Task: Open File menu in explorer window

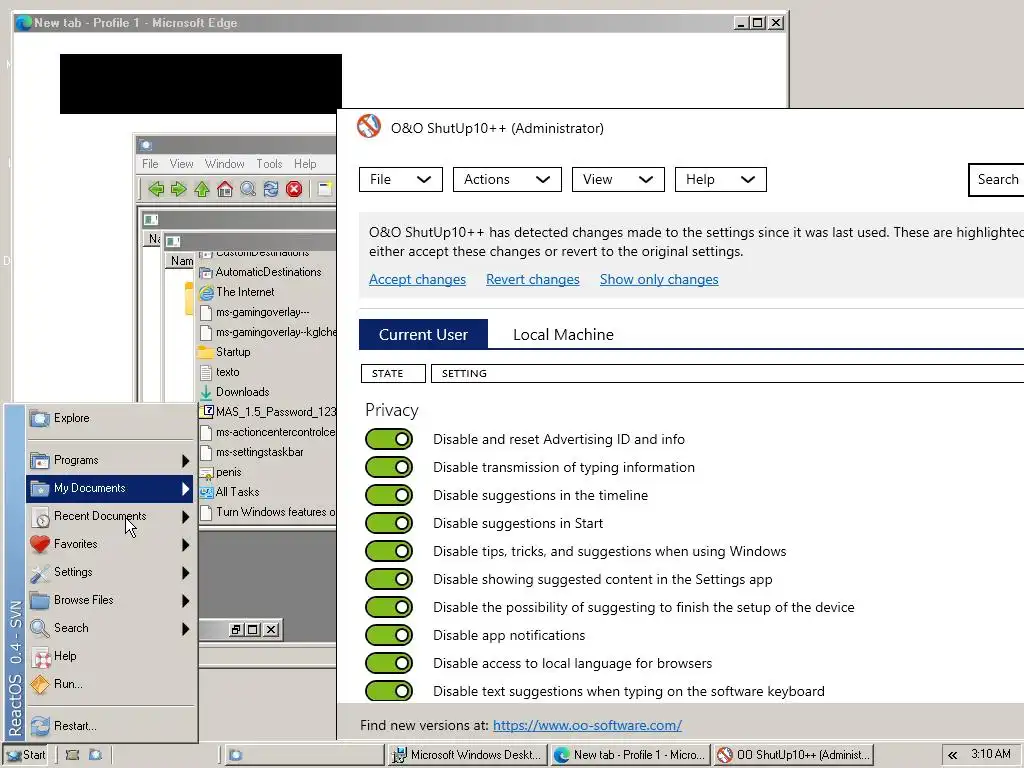Action: coord(150,164)
